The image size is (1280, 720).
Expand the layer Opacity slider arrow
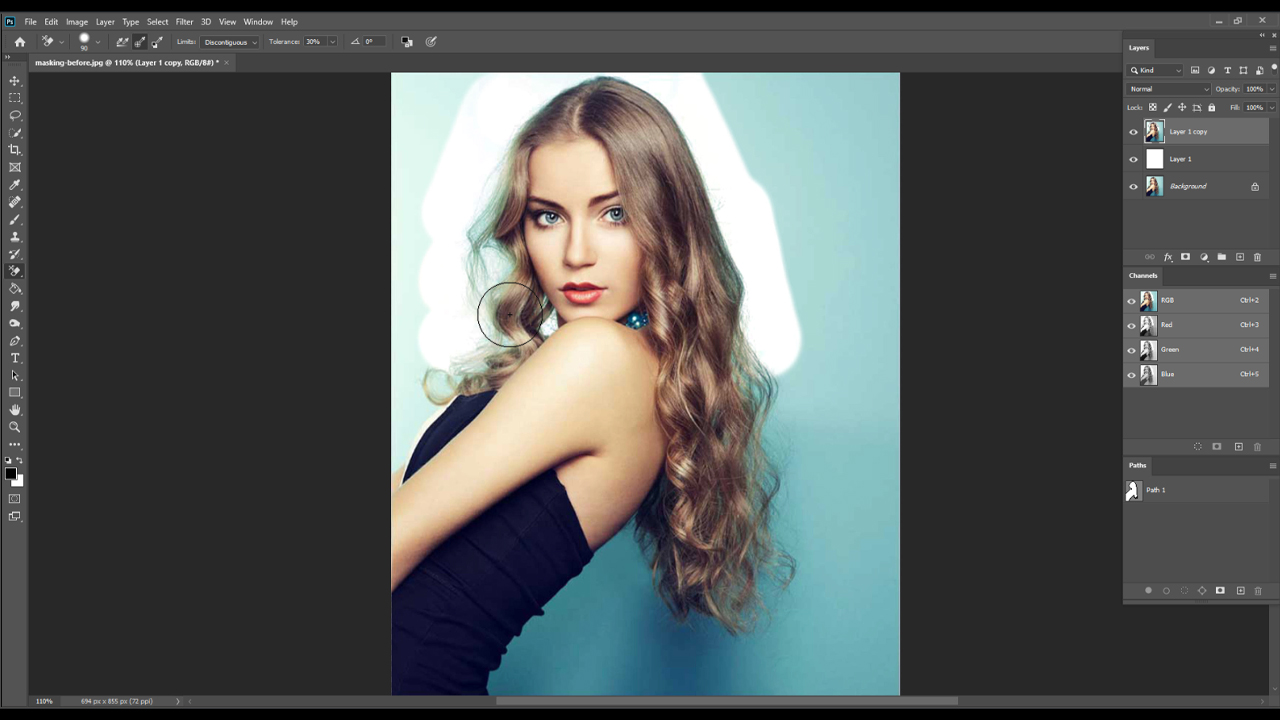pyautogui.click(x=1271, y=89)
